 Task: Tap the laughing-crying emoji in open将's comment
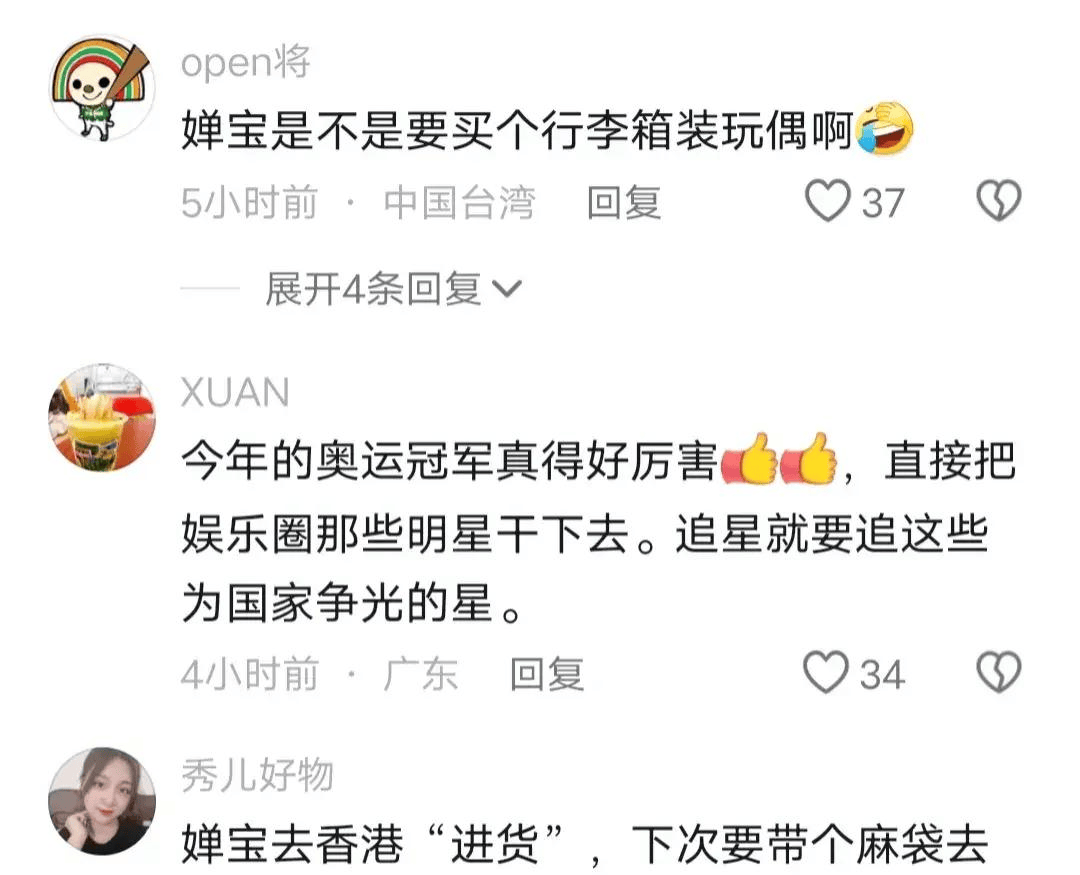tap(884, 129)
